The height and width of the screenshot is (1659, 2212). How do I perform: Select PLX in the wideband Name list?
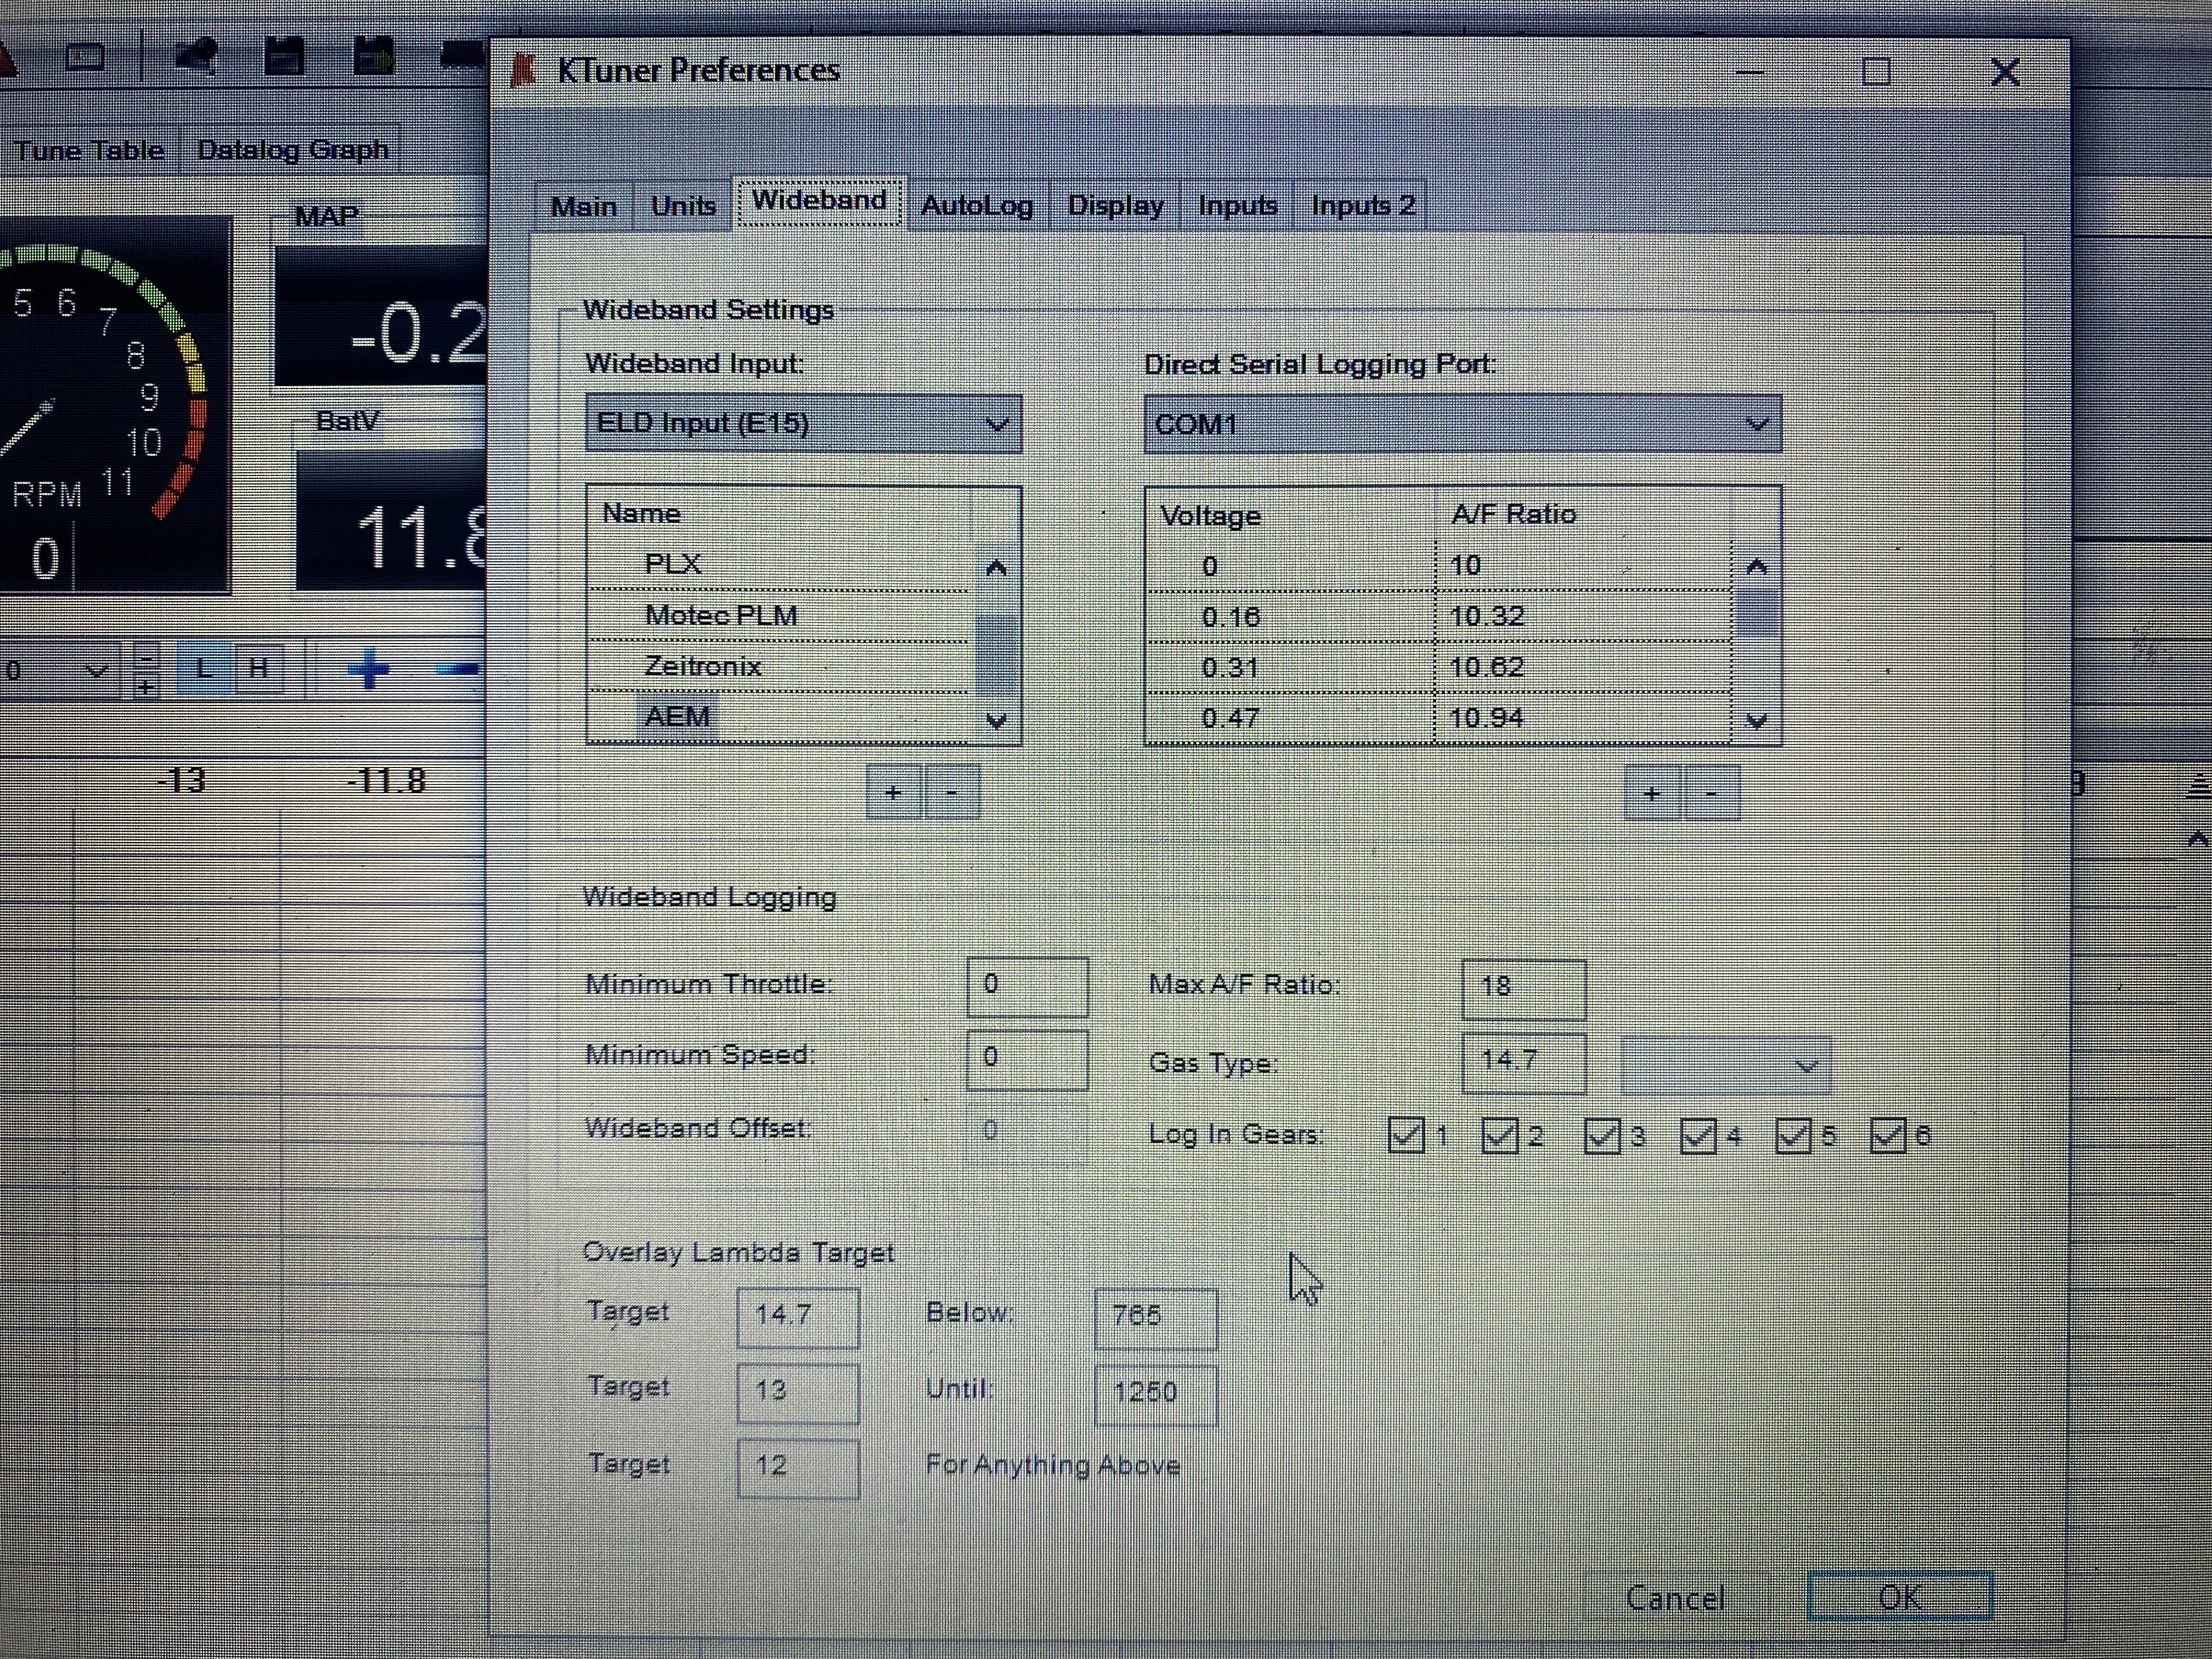(x=779, y=565)
